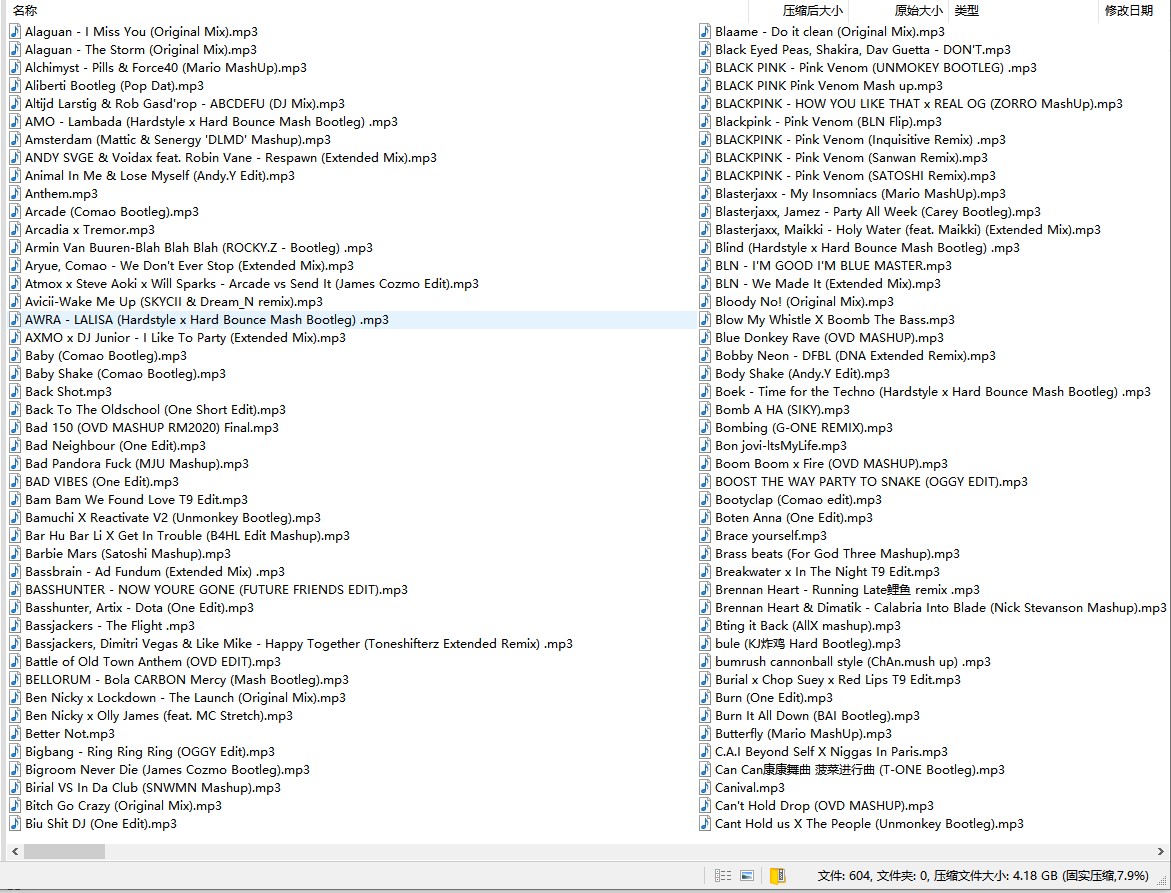Sort by the 名称 column header
1171x893 pixels.
(x=26, y=11)
